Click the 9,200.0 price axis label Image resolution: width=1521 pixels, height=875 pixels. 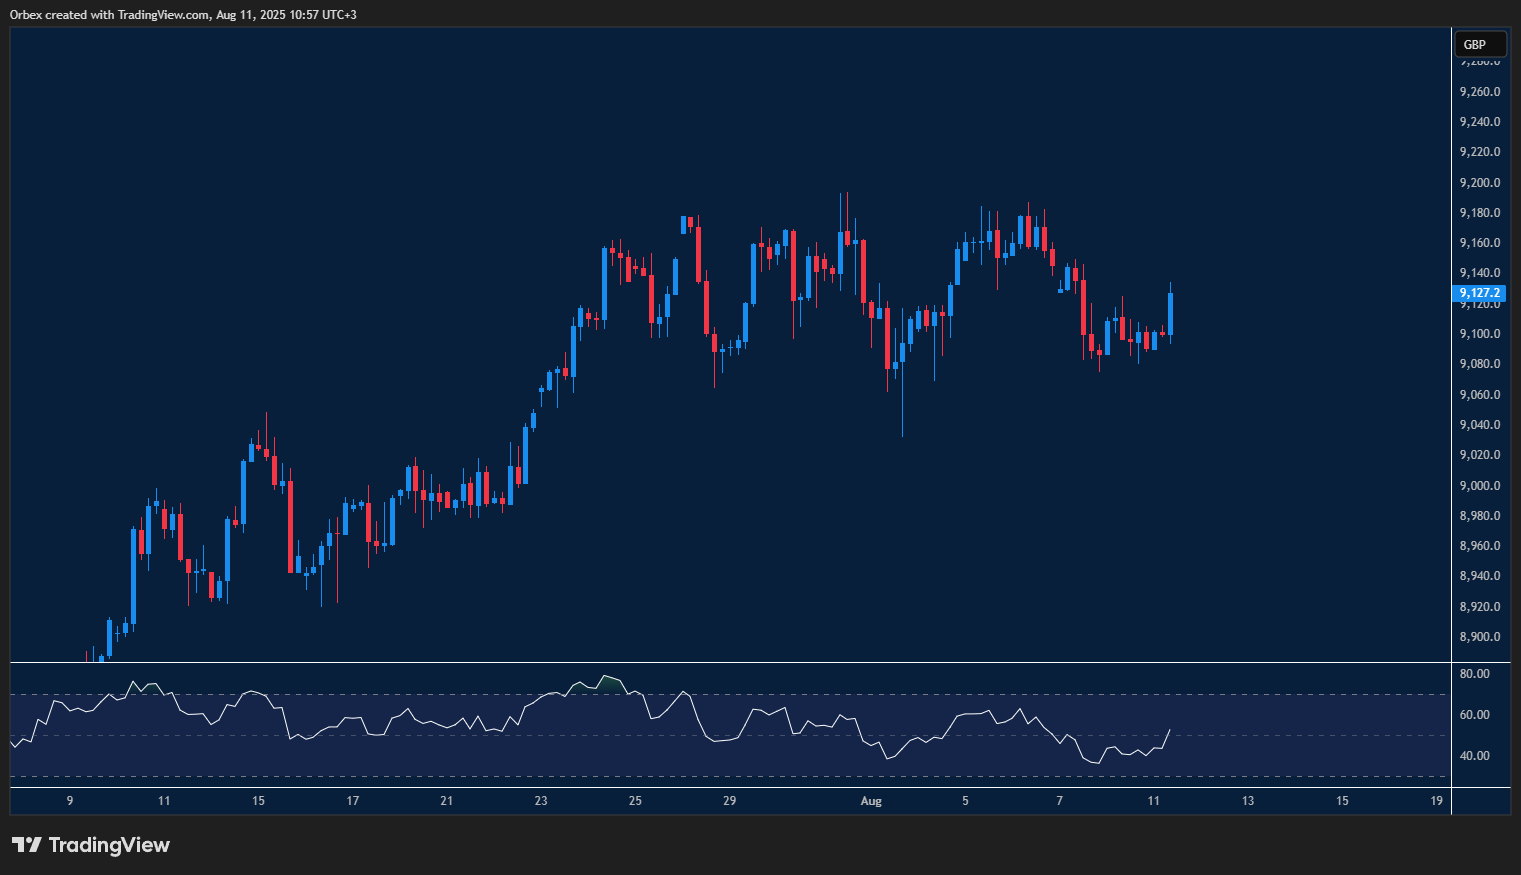pyautogui.click(x=1480, y=183)
